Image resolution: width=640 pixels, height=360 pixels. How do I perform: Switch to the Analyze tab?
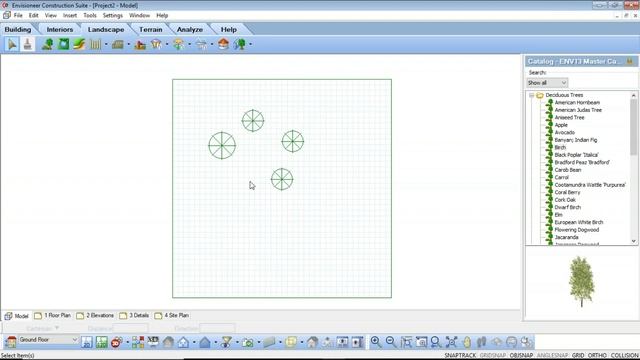click(x=190, y=29)
